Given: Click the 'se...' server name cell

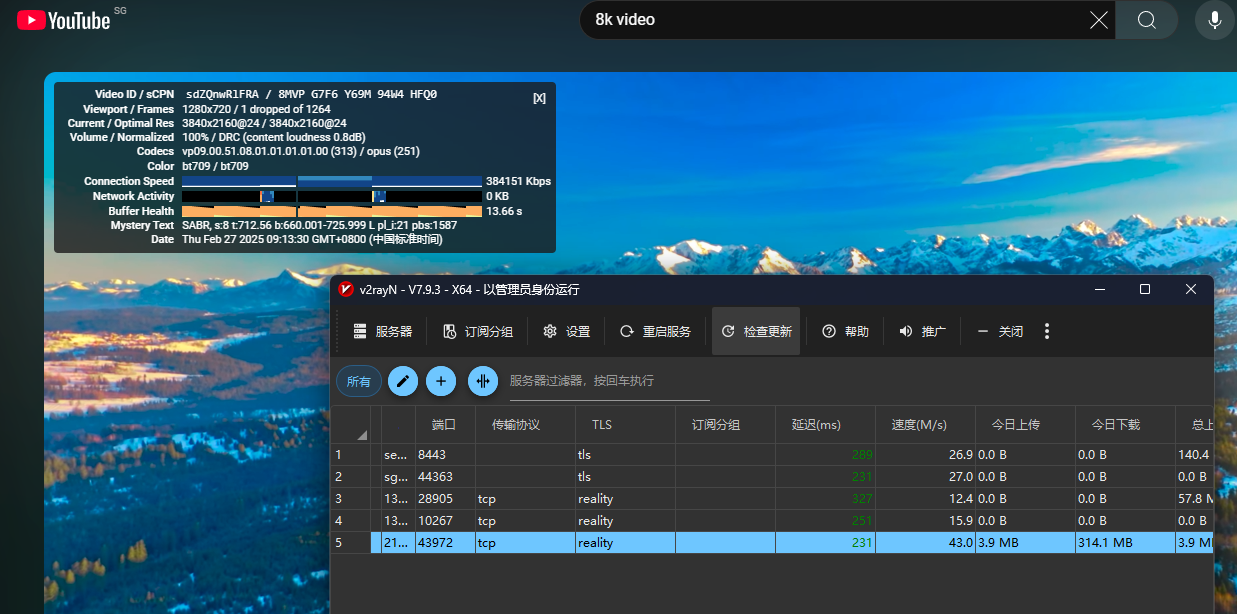Looking at the screenshot, I should click(398, 454).
